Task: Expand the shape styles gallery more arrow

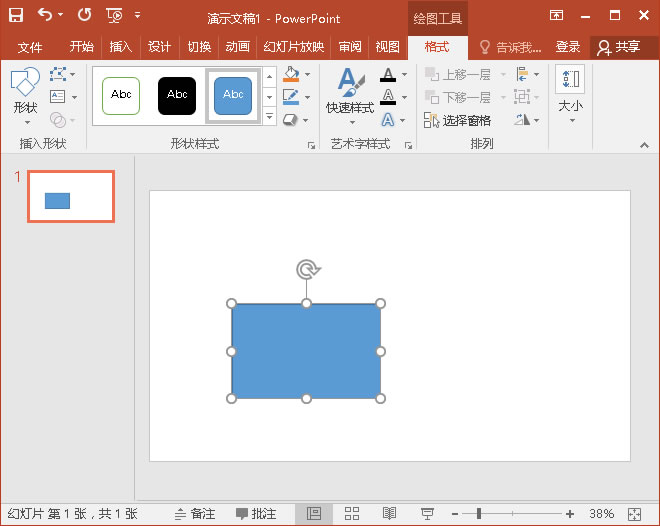Action: pyautogui.click(x=269, y=117)
